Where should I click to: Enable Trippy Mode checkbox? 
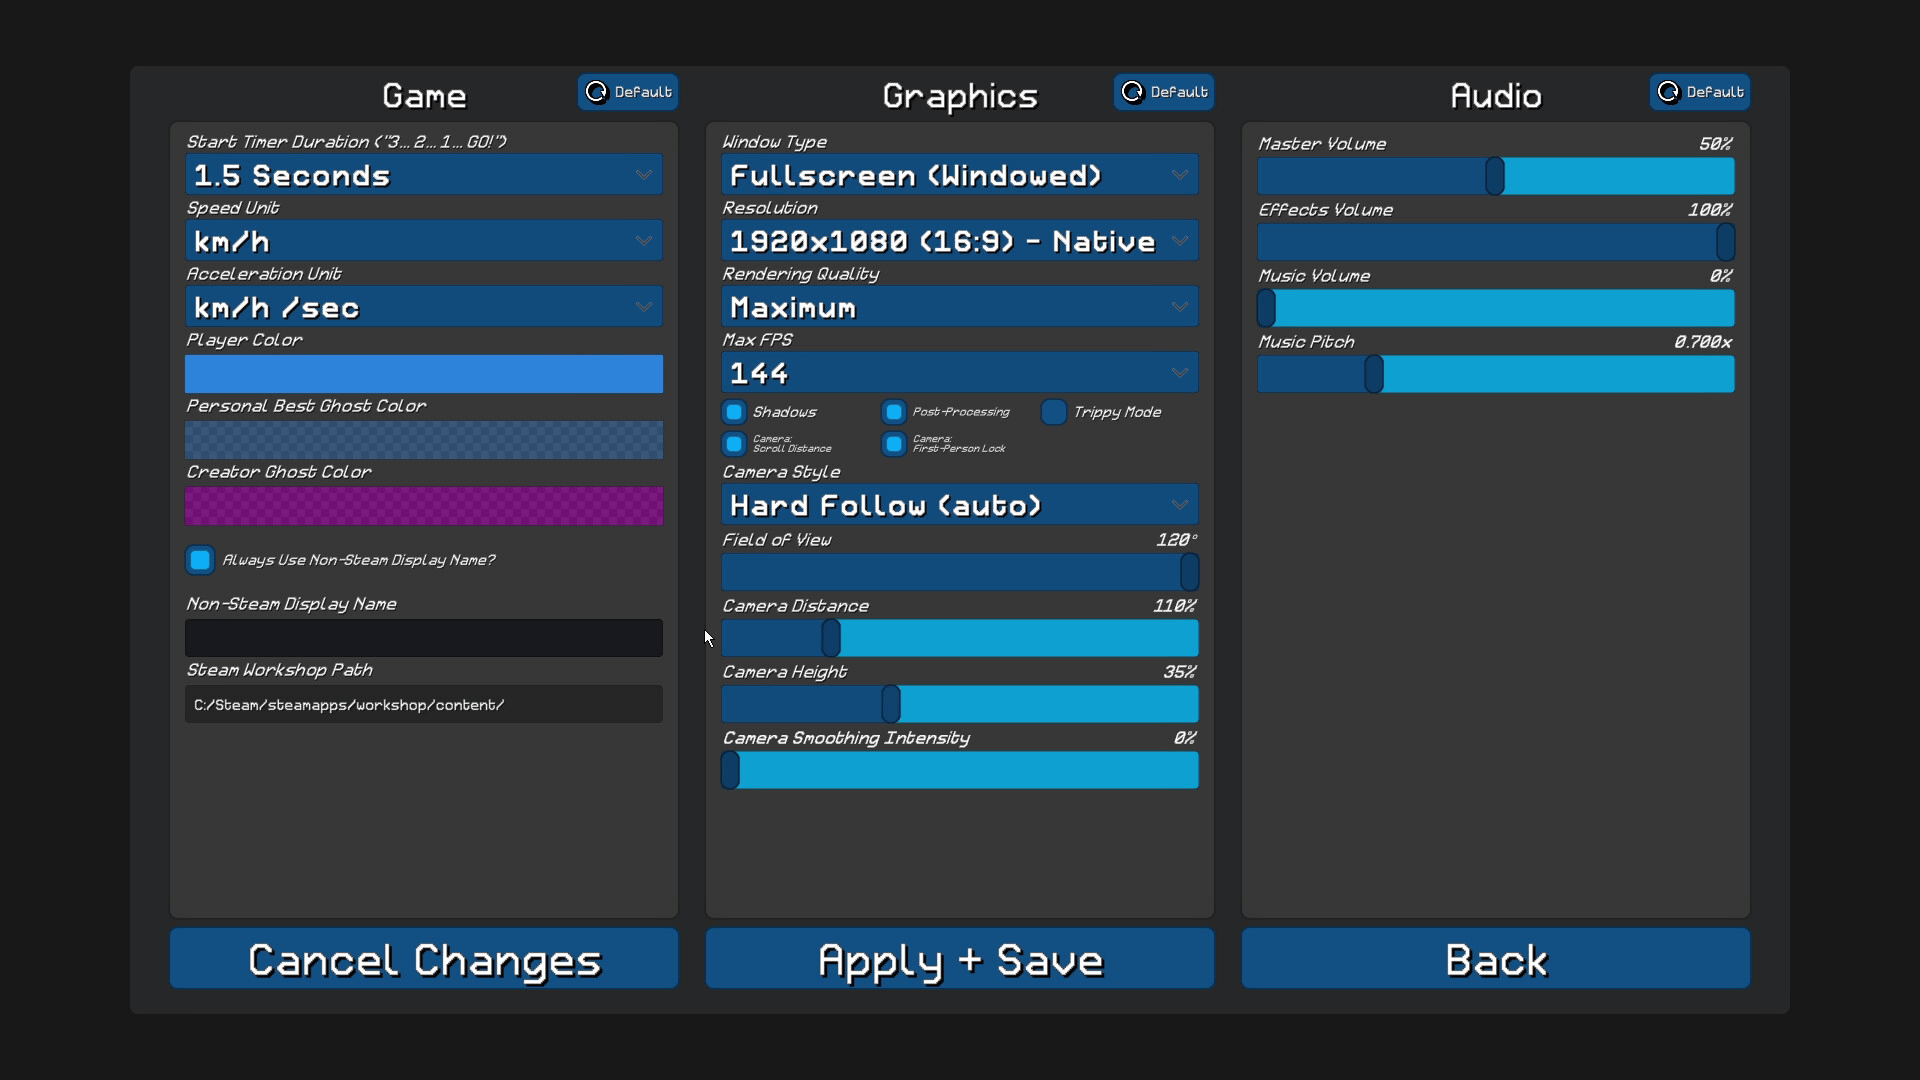pos(1054,412)
